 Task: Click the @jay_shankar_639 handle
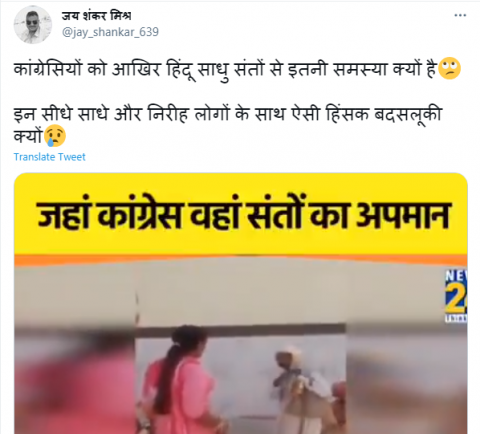pos(110,32)
